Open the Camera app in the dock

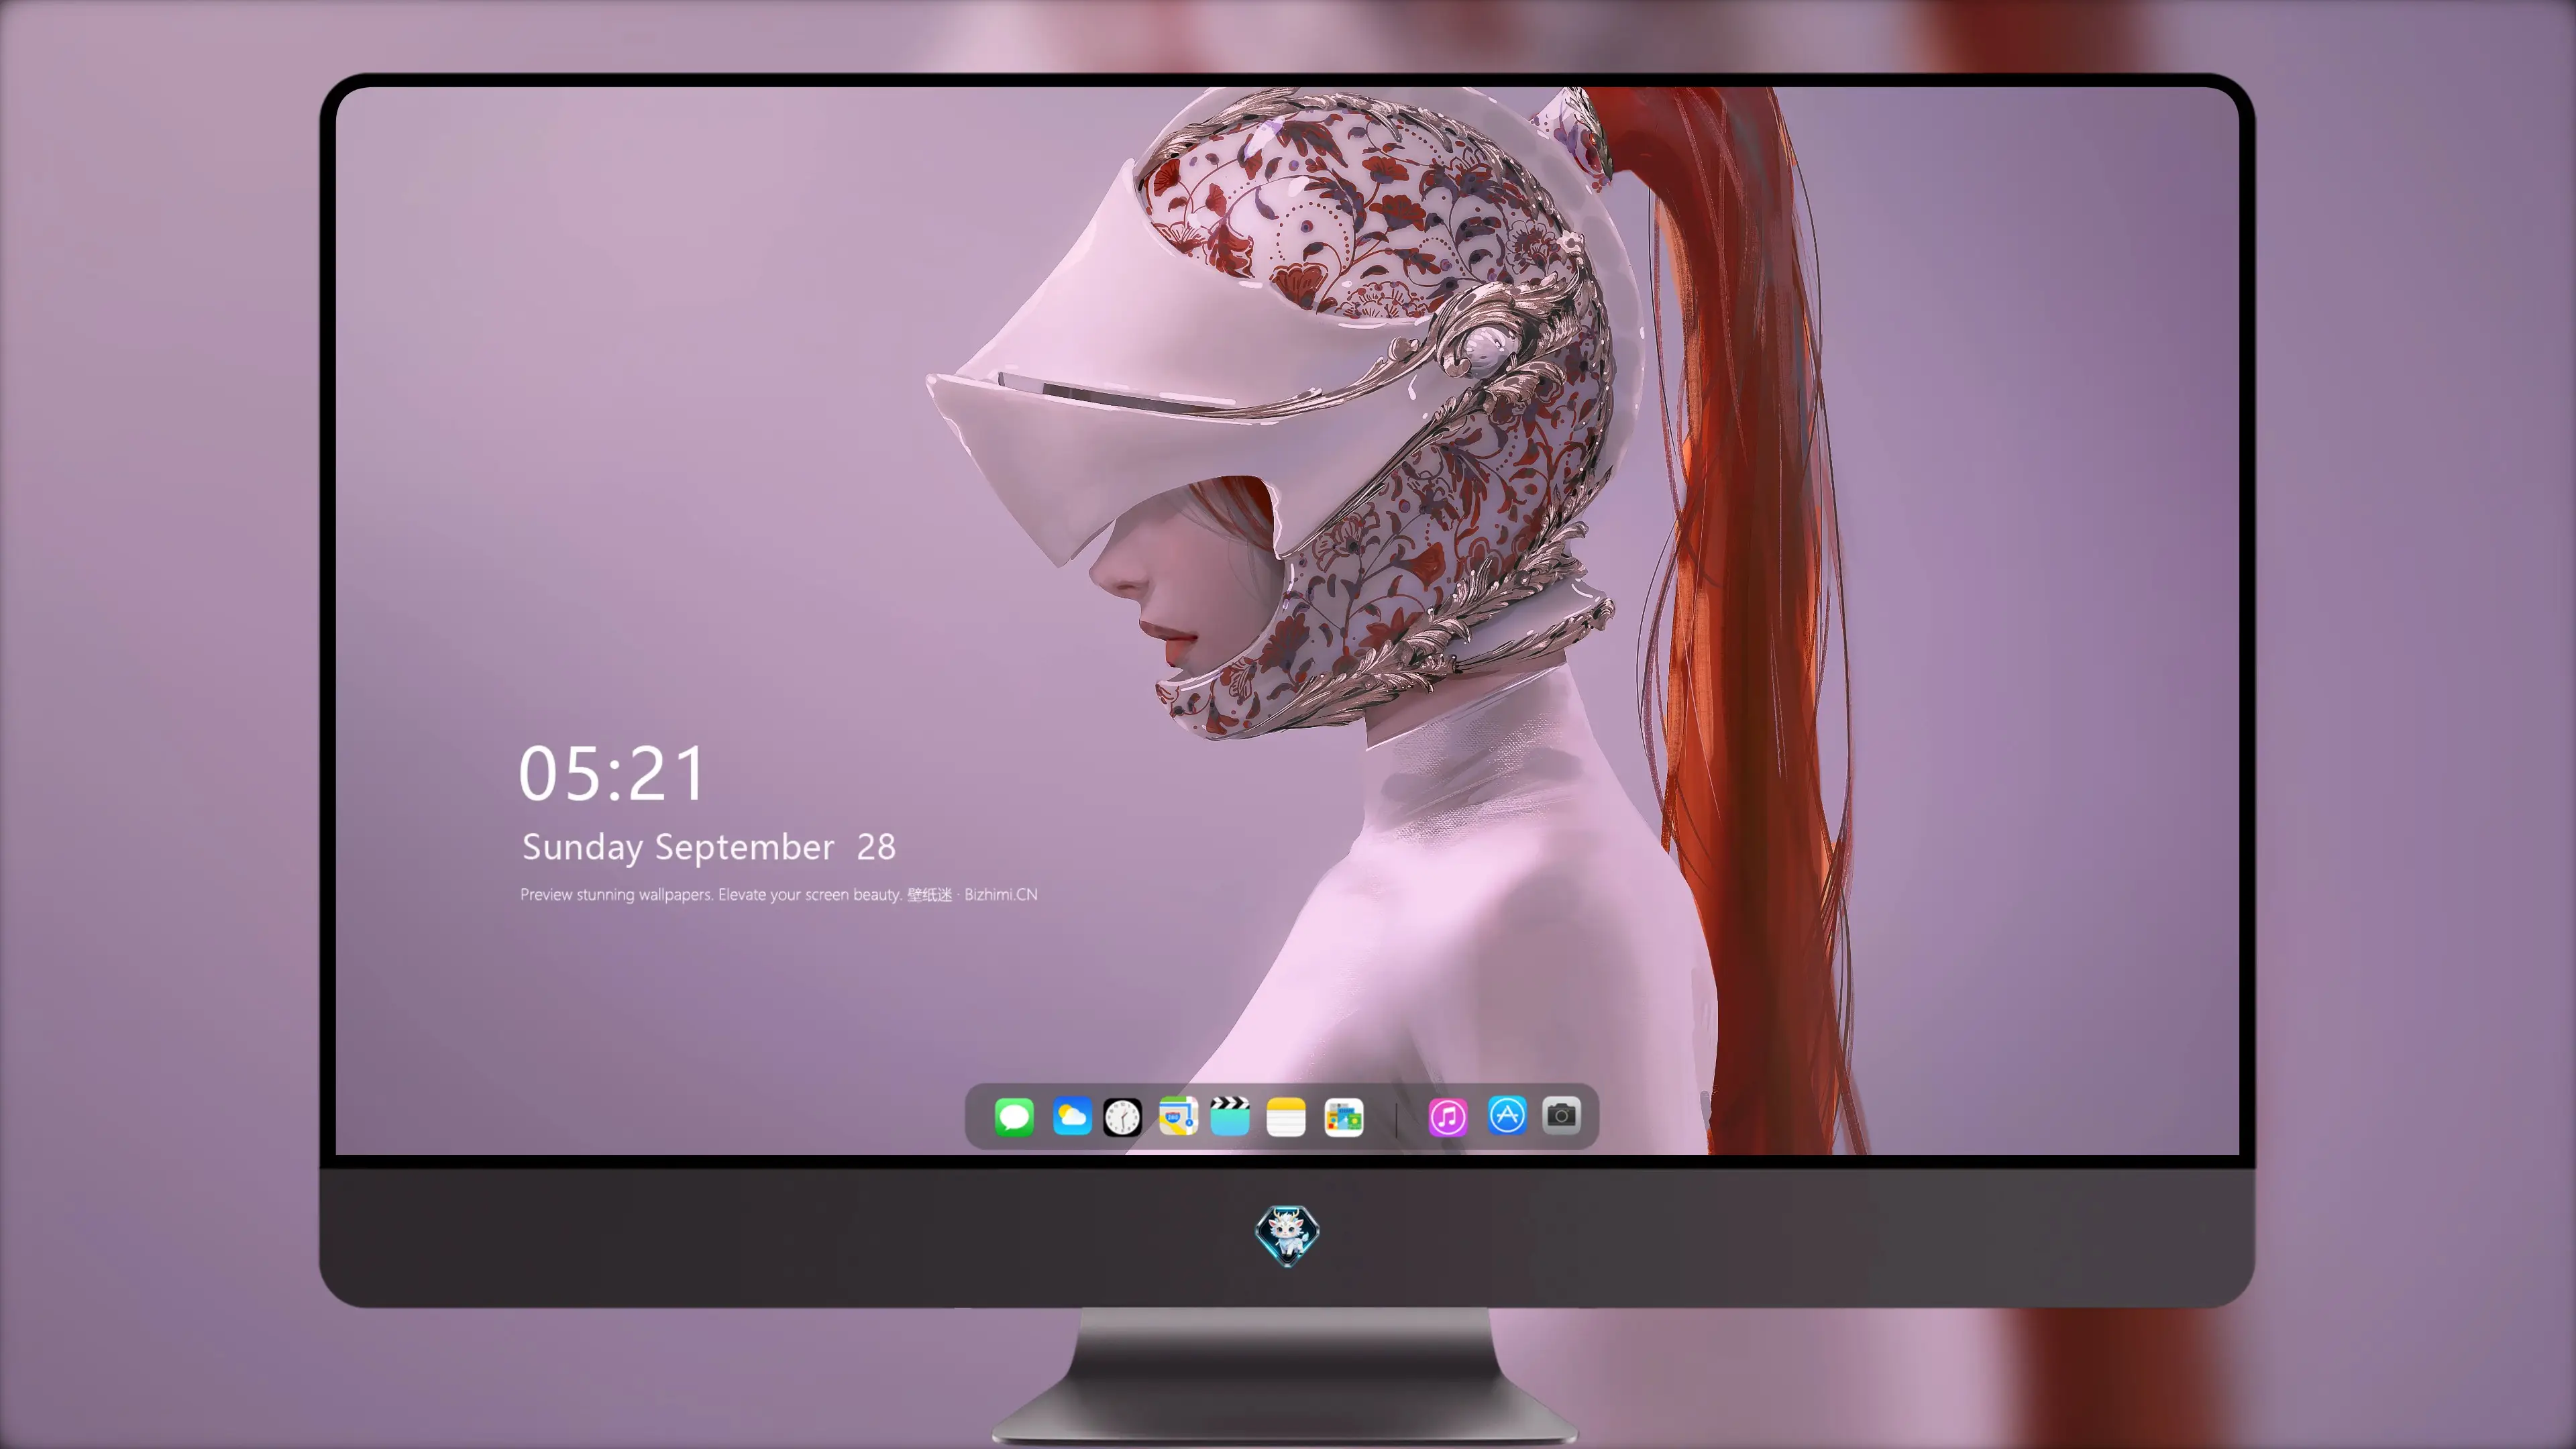click(1561, 1115)
